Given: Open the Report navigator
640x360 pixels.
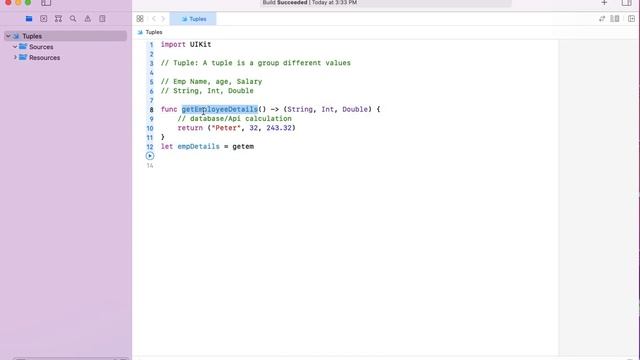Looking at the screenshot, I should [x=102, y=19].
